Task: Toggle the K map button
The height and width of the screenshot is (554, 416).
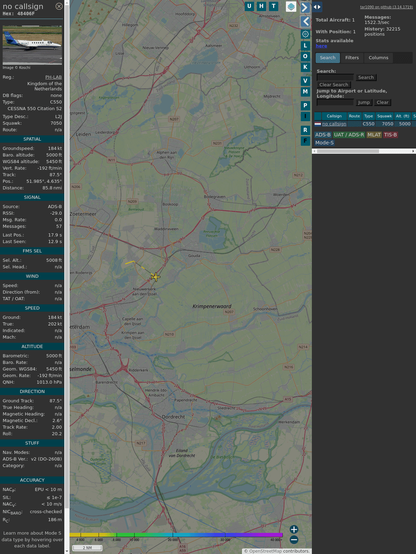Action: [x=305, y=67]
